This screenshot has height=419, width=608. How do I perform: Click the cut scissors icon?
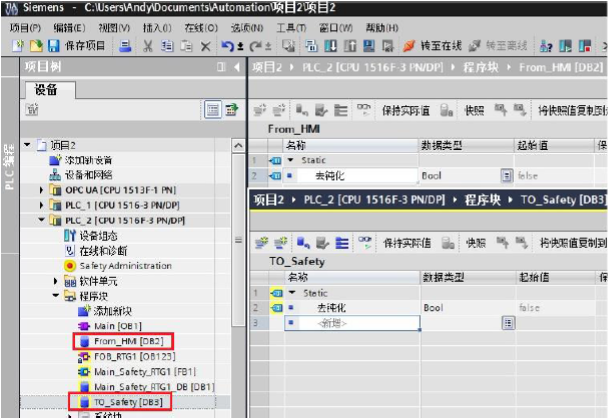[x=147, y=46]
